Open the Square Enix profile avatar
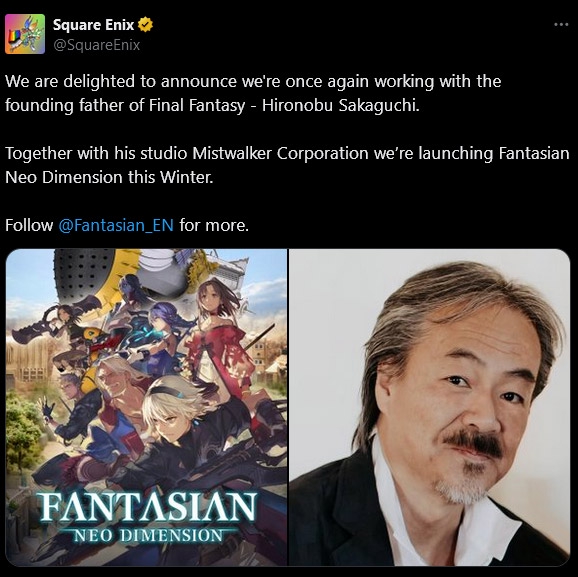The height and width of the screenshot is (577, 578). [25, 34]
